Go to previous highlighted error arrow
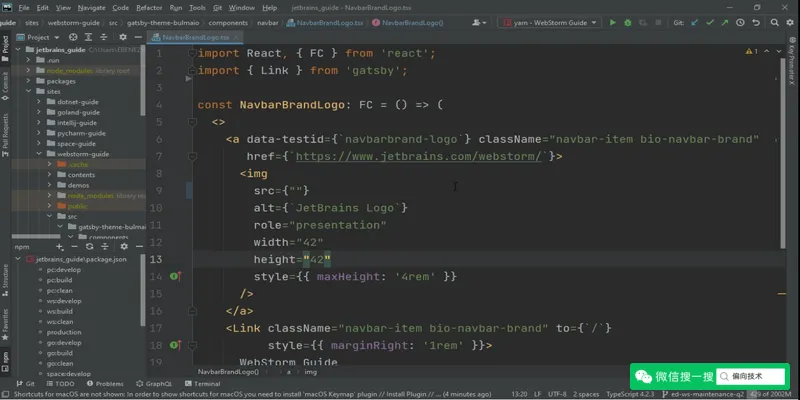The image size is (800, 400). (767, 52)
